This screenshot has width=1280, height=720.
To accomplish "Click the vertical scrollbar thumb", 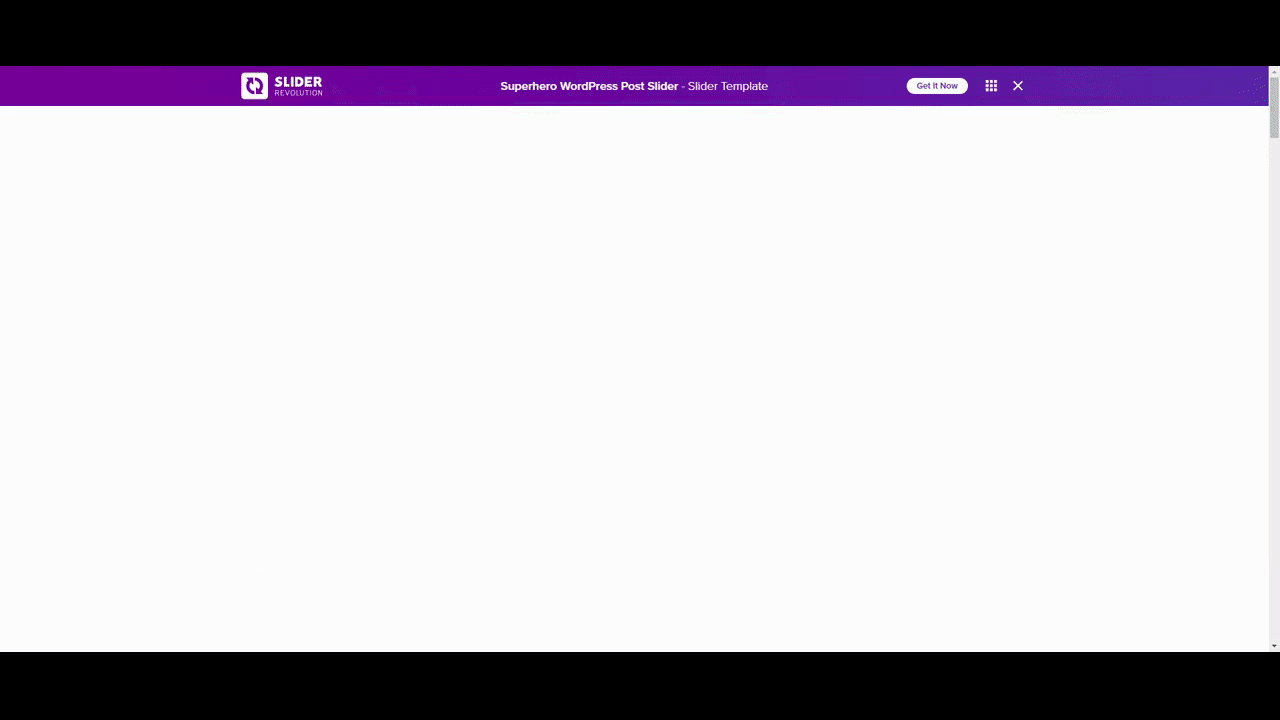I will (x=1274, y=108).
